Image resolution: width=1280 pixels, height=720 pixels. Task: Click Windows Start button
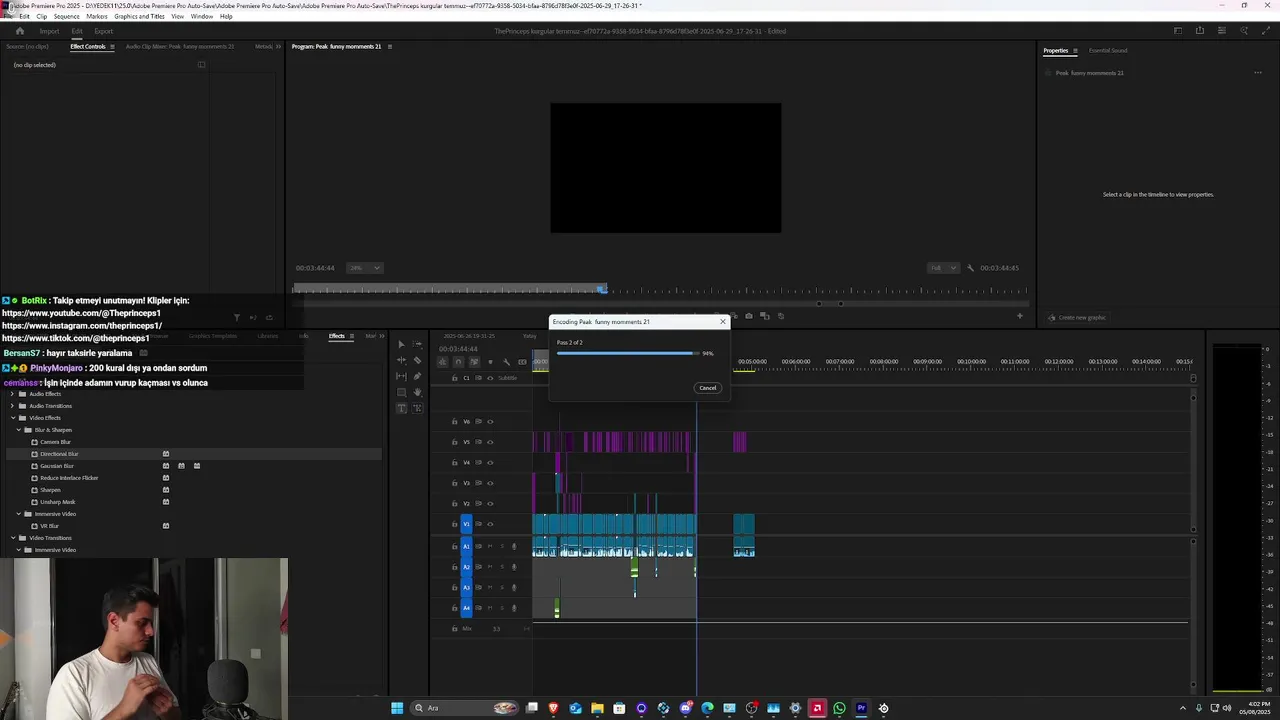397,708
